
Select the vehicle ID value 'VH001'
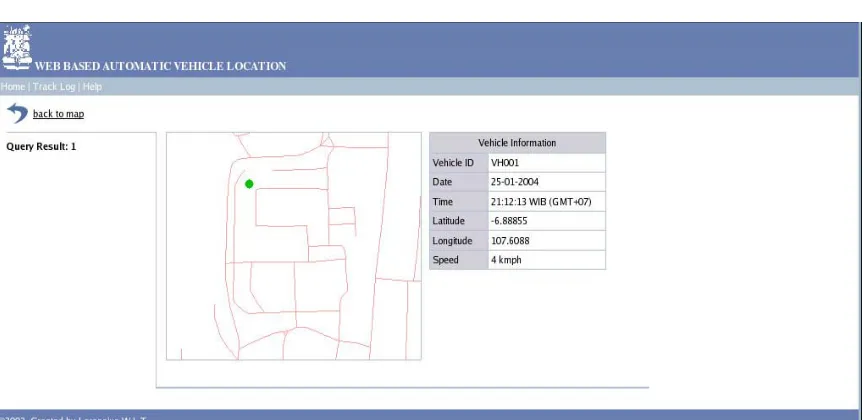505,163
